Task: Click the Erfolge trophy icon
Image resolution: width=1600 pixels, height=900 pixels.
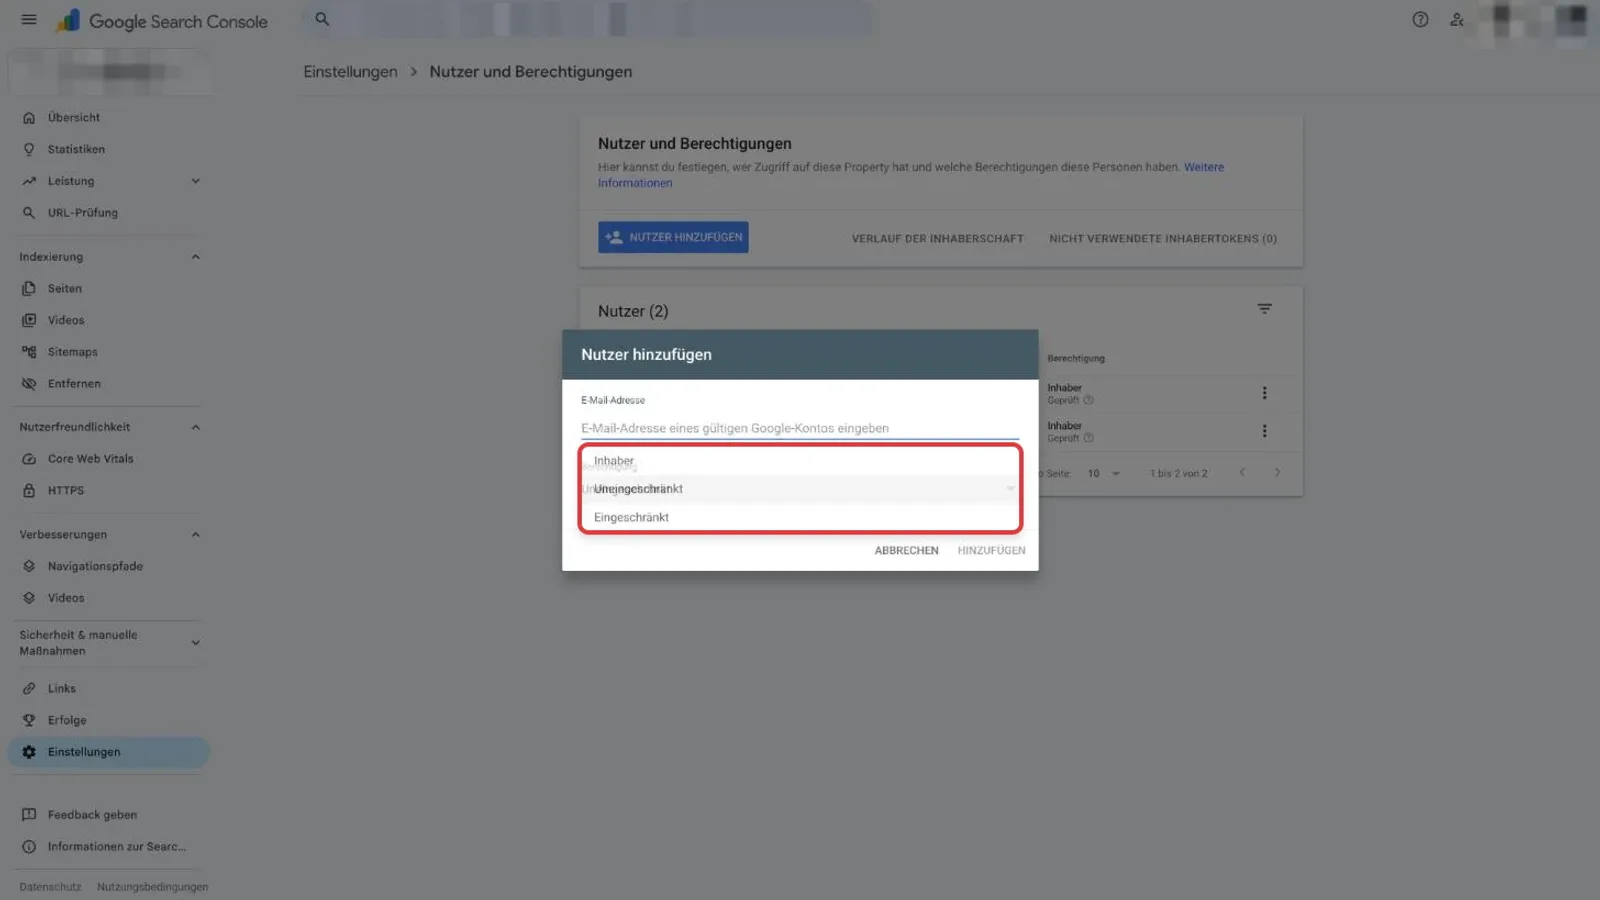Action: 29,721
